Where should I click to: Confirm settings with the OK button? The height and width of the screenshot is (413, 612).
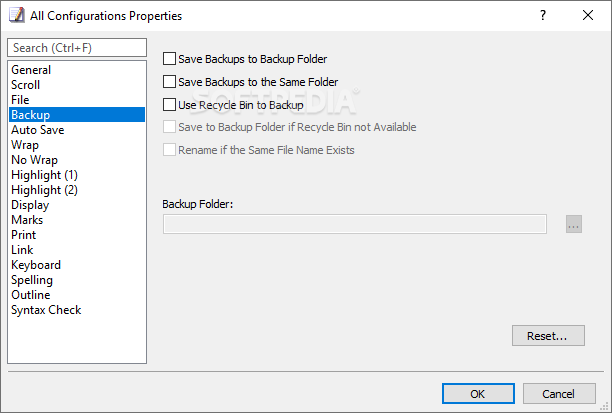coord(478,393)
